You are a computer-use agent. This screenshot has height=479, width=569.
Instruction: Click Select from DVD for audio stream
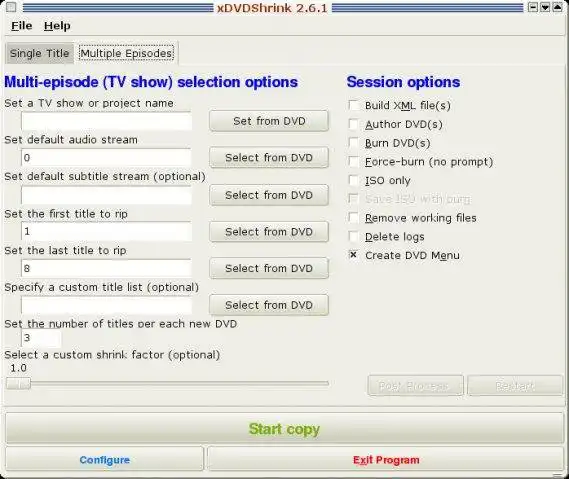tap(269, 158)
